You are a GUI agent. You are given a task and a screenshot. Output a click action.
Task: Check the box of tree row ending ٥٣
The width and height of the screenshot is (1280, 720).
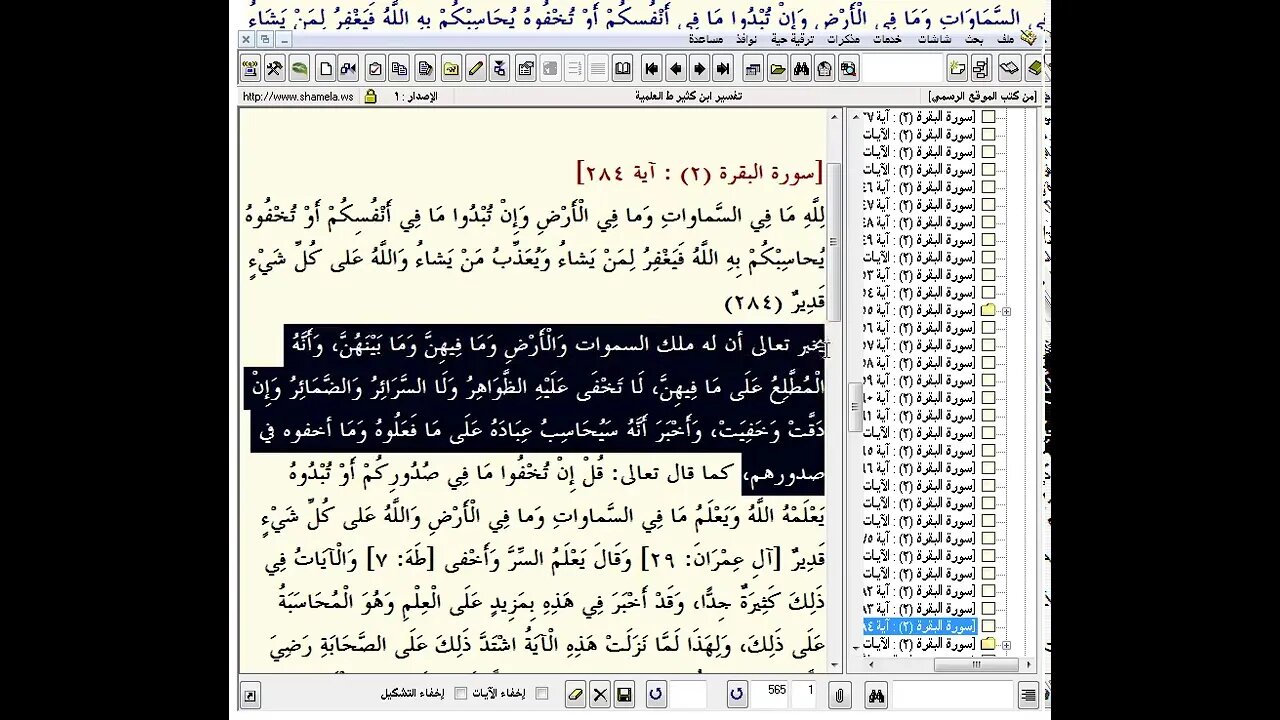pyautogui.click(x=988, y=275)
